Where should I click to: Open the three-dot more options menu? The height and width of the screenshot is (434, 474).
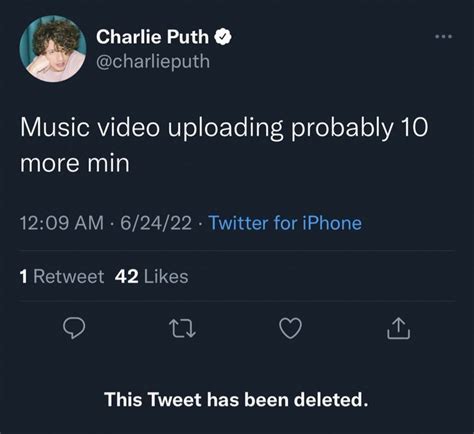coord(444,36)
